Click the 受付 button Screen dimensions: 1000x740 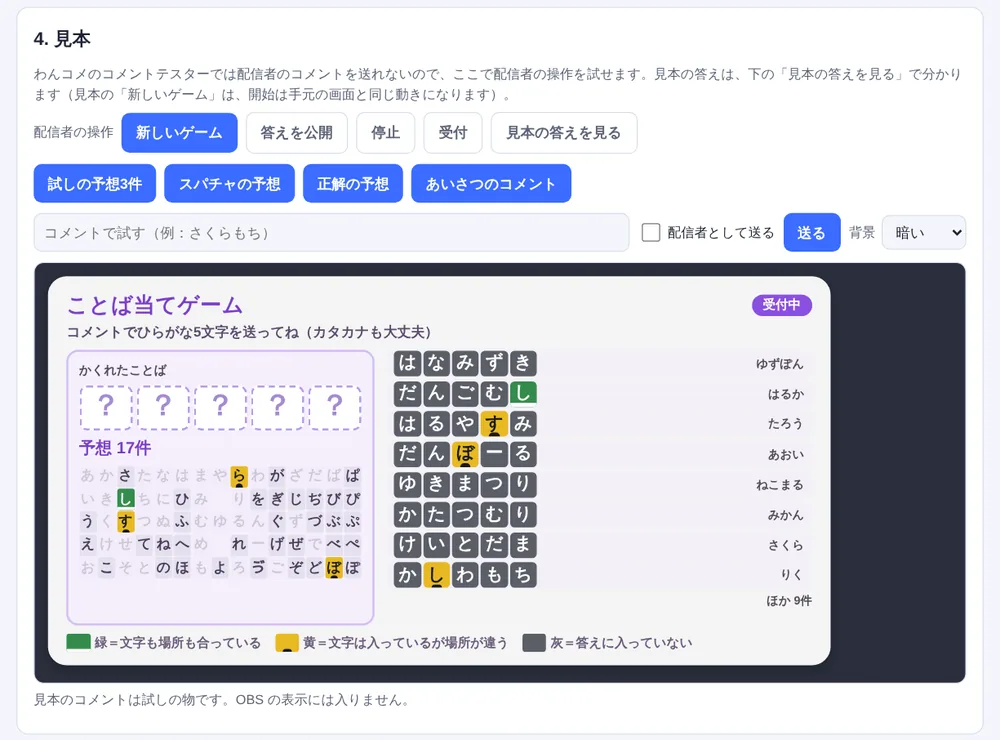[453, 133]
